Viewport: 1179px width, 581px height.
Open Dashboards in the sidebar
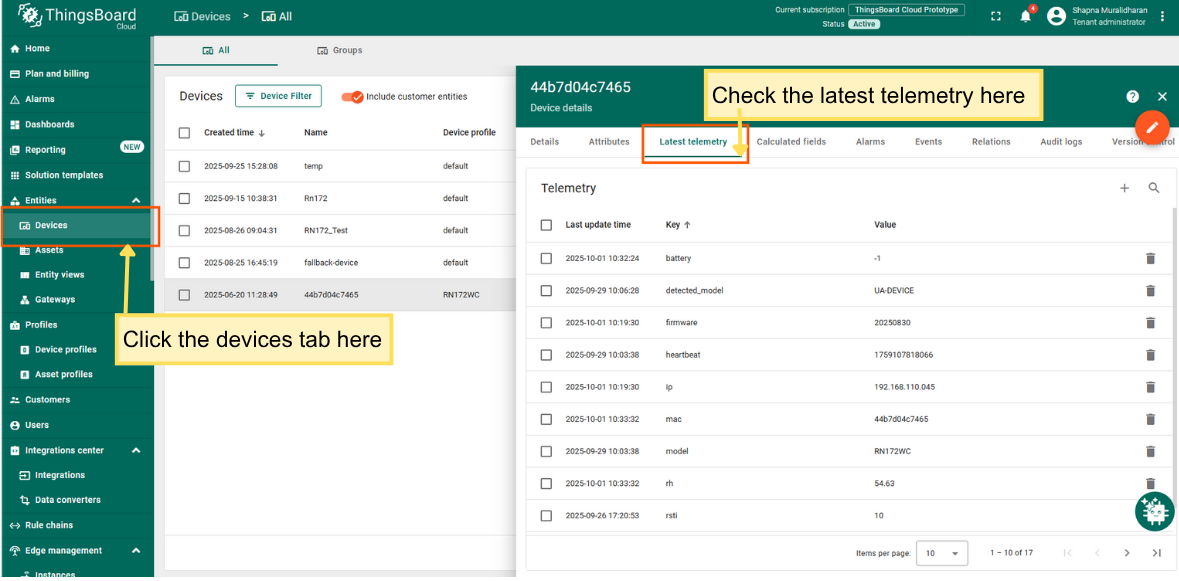tap(50, 125)
